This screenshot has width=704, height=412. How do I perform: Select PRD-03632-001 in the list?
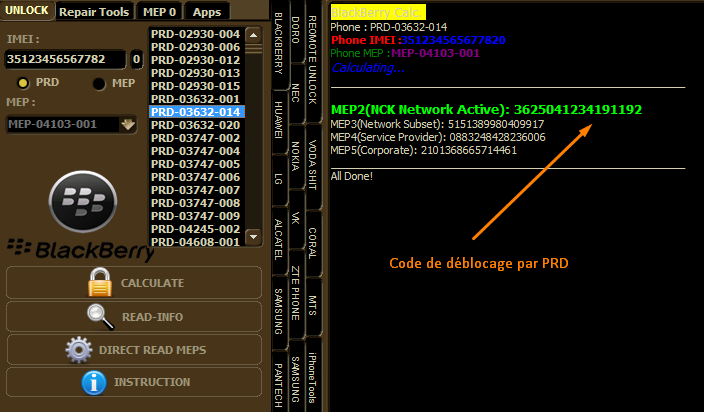(x=196, y=99)
